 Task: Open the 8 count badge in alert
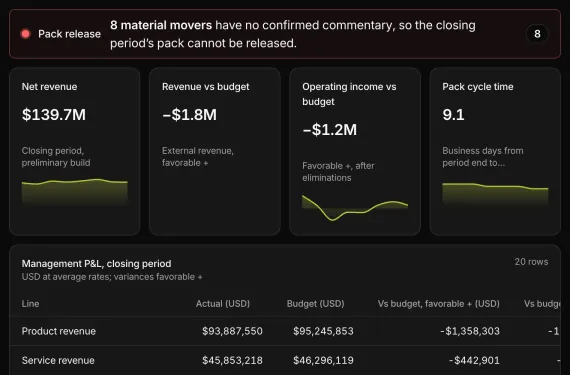click(537, 34)
